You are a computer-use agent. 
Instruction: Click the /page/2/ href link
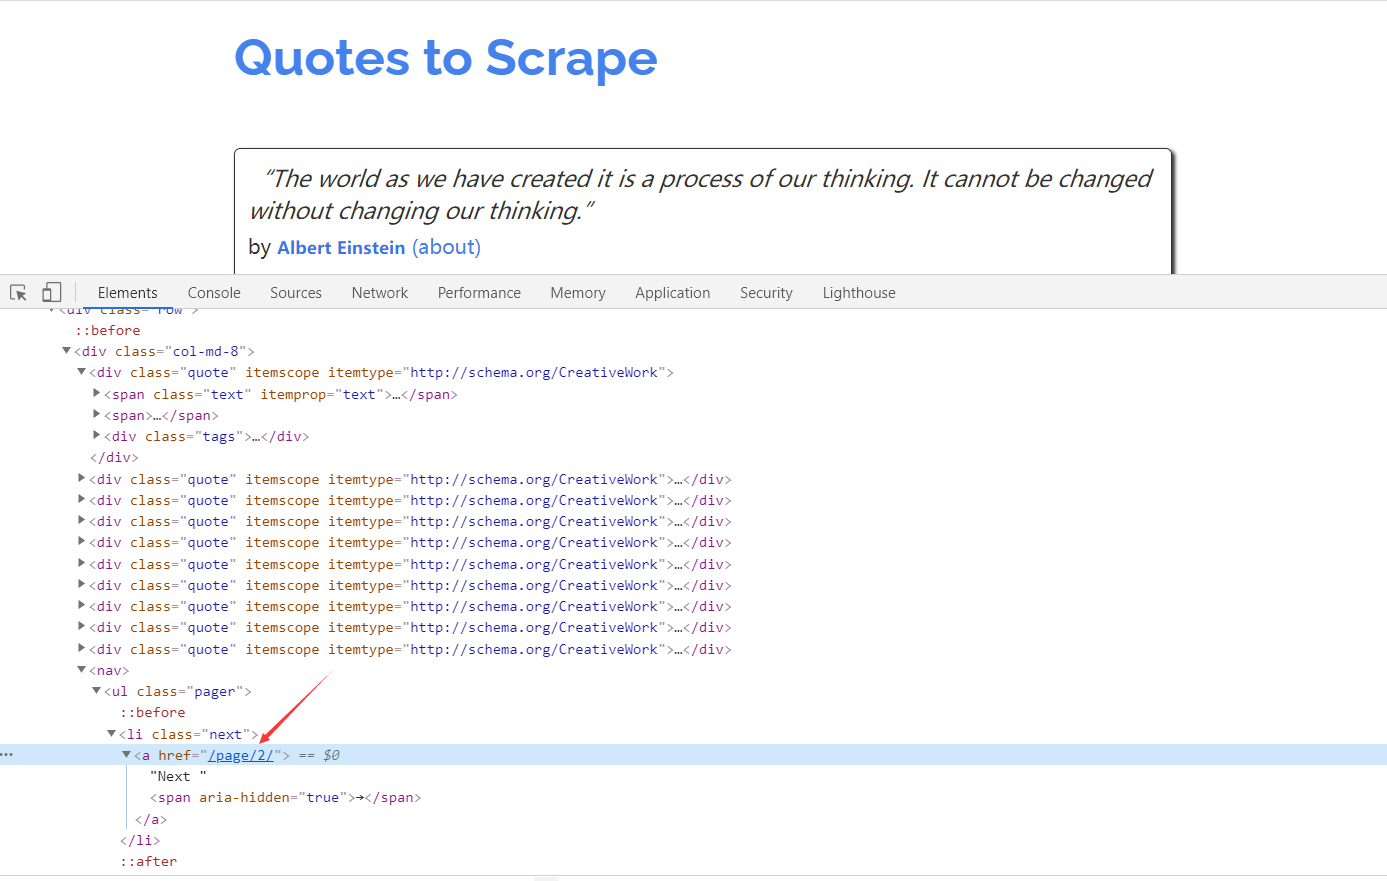click(241, 756)
